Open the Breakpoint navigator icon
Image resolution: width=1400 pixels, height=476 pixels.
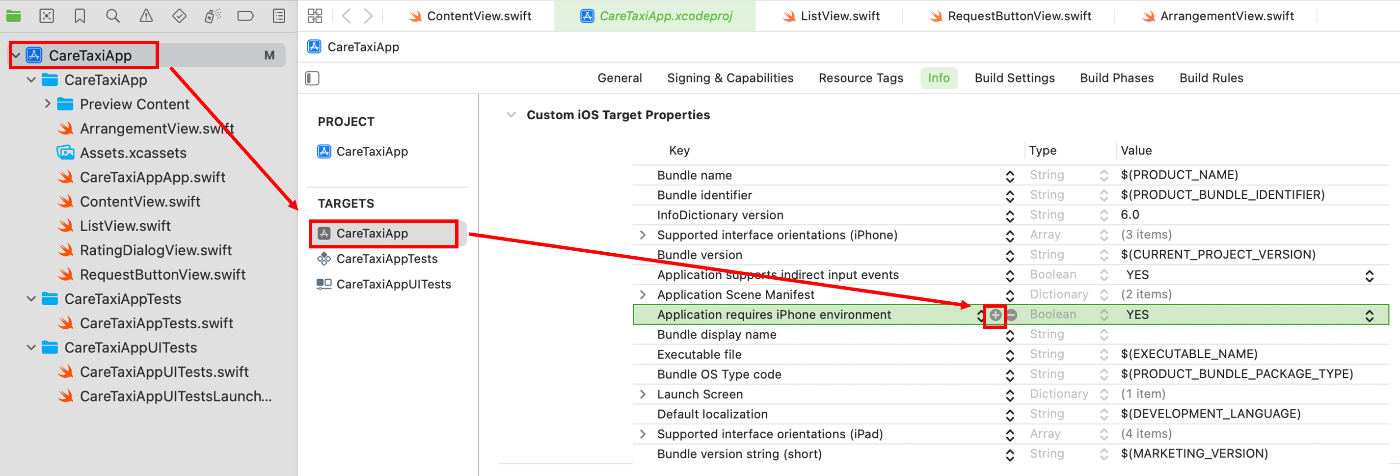[246, 16]
